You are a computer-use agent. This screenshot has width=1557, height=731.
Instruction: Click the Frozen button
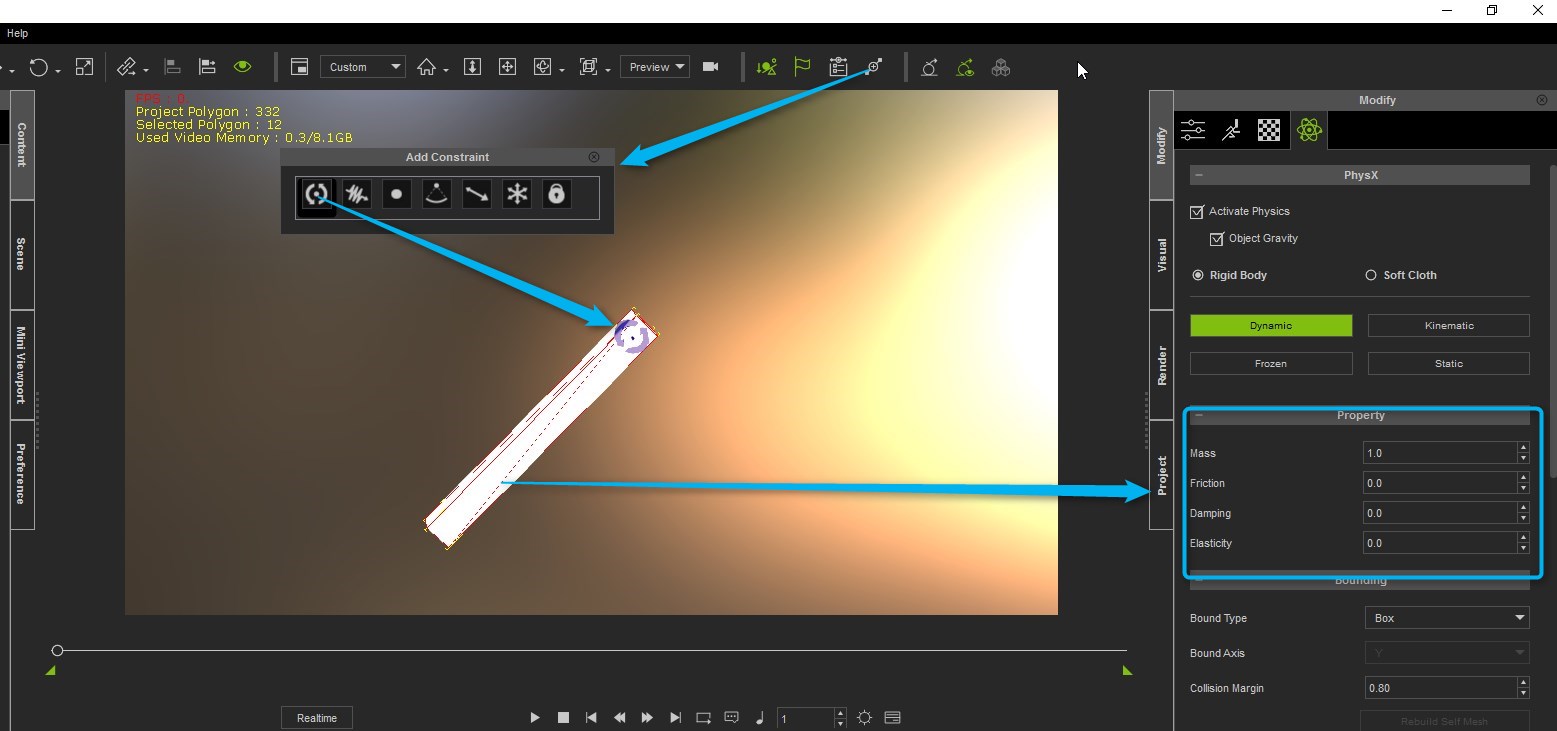1271,364
